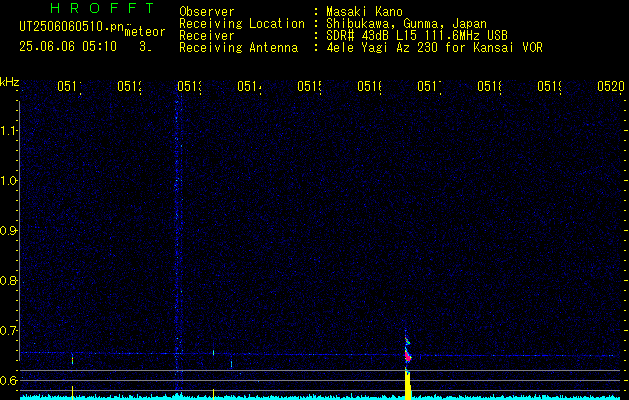Image resolution: width=629 pixels, height=400 pixels.
Task: Click the date stamp 25.06.06 05:10
Action: (68, 47)
